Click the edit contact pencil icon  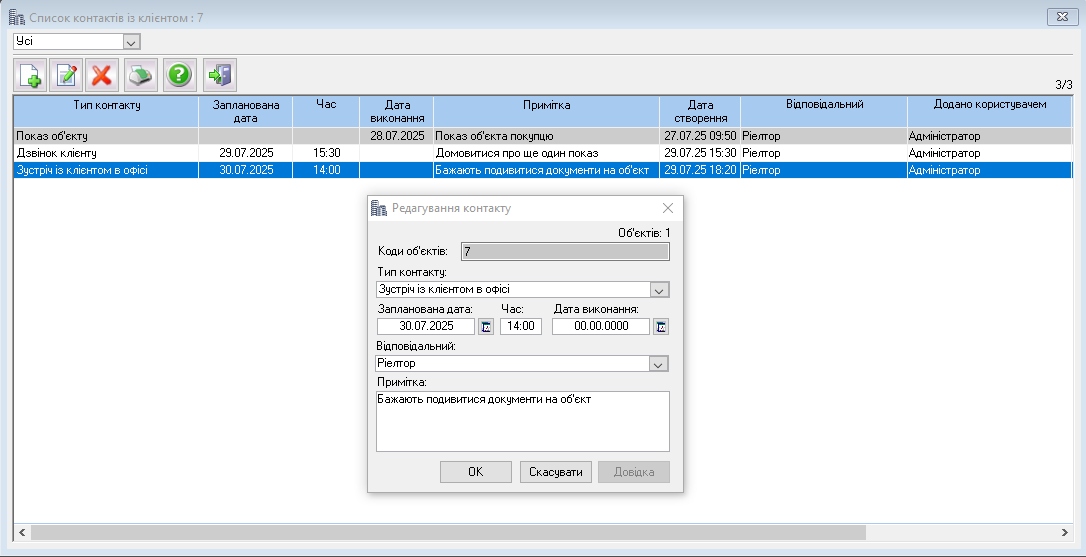point(66,75)
